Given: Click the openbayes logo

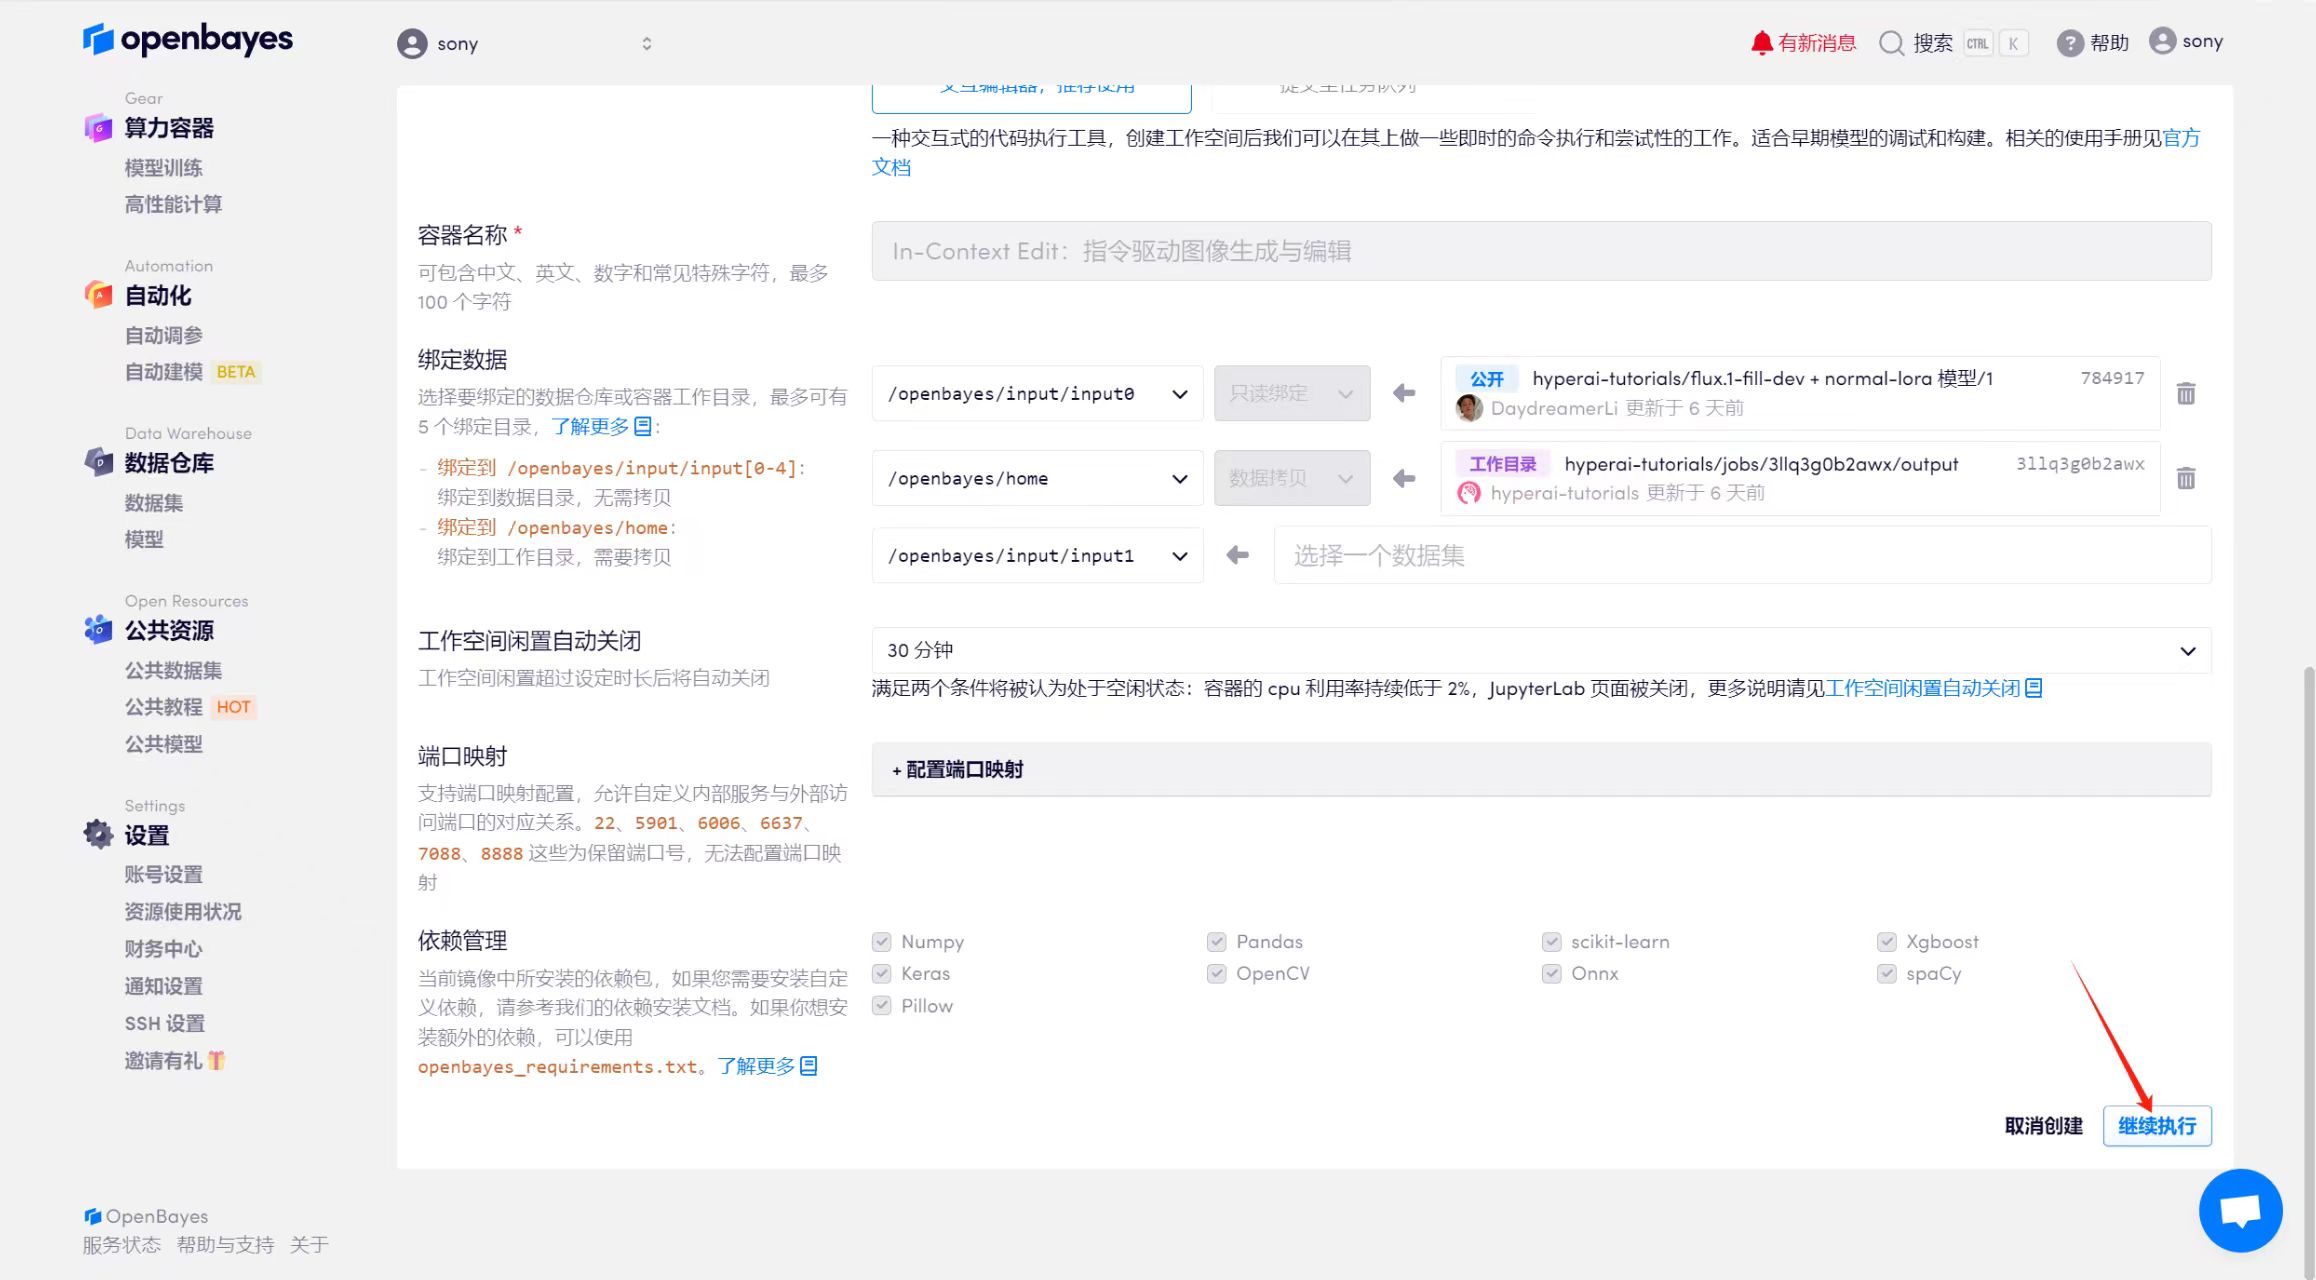Looking at the screenshot, I should tap(188, 40).
